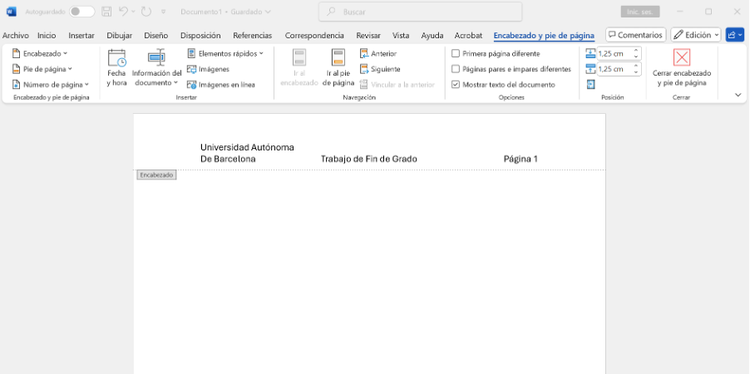Open the Archivo menu
Viewport: 750px width, 374px height.
(x=15, y=35)
